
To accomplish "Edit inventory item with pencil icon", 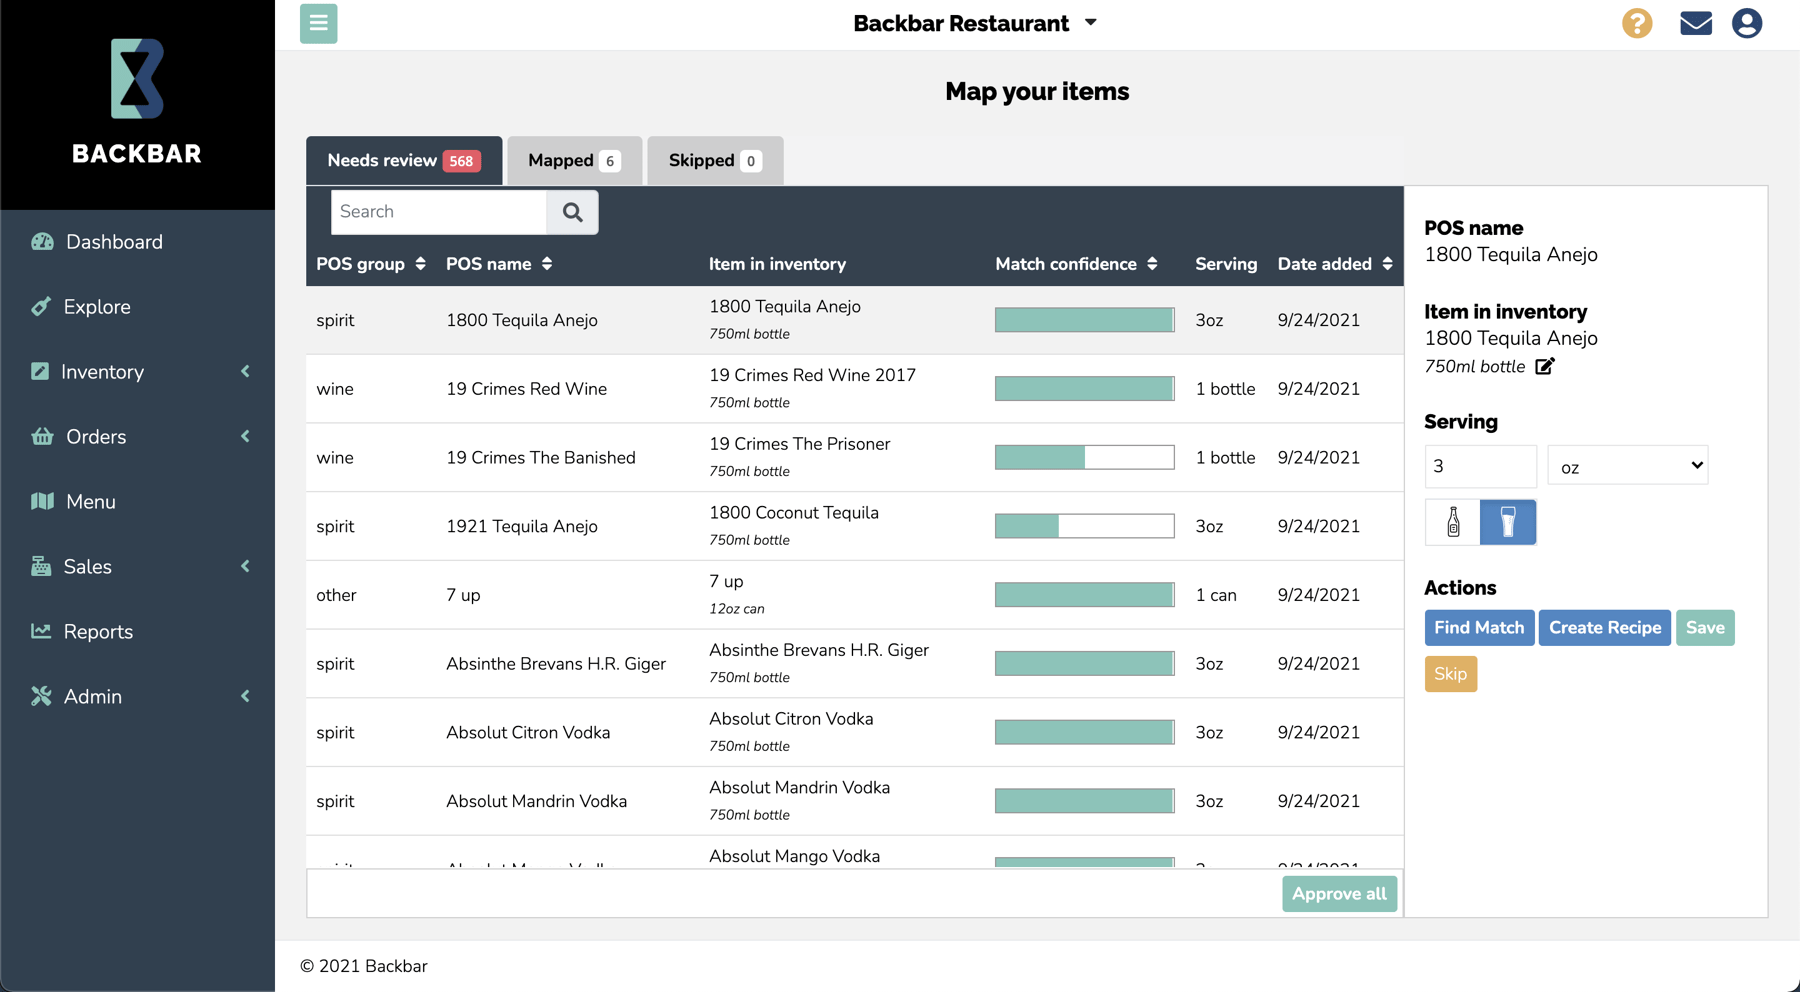I will pos(1545,366).
